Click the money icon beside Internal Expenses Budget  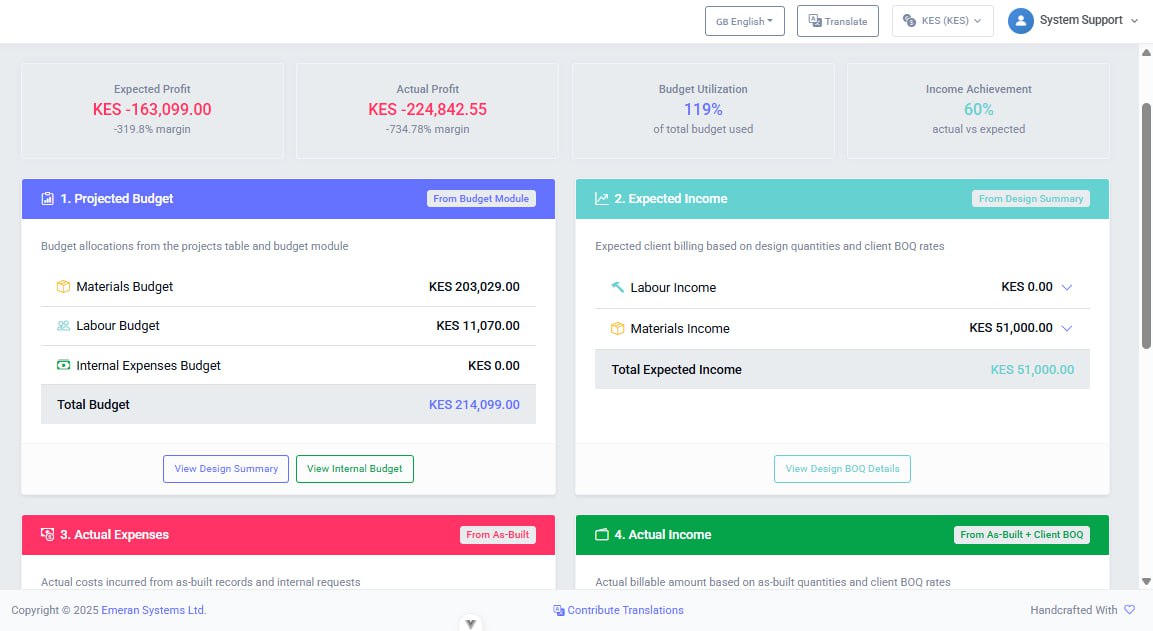click(x=62, y=365)
